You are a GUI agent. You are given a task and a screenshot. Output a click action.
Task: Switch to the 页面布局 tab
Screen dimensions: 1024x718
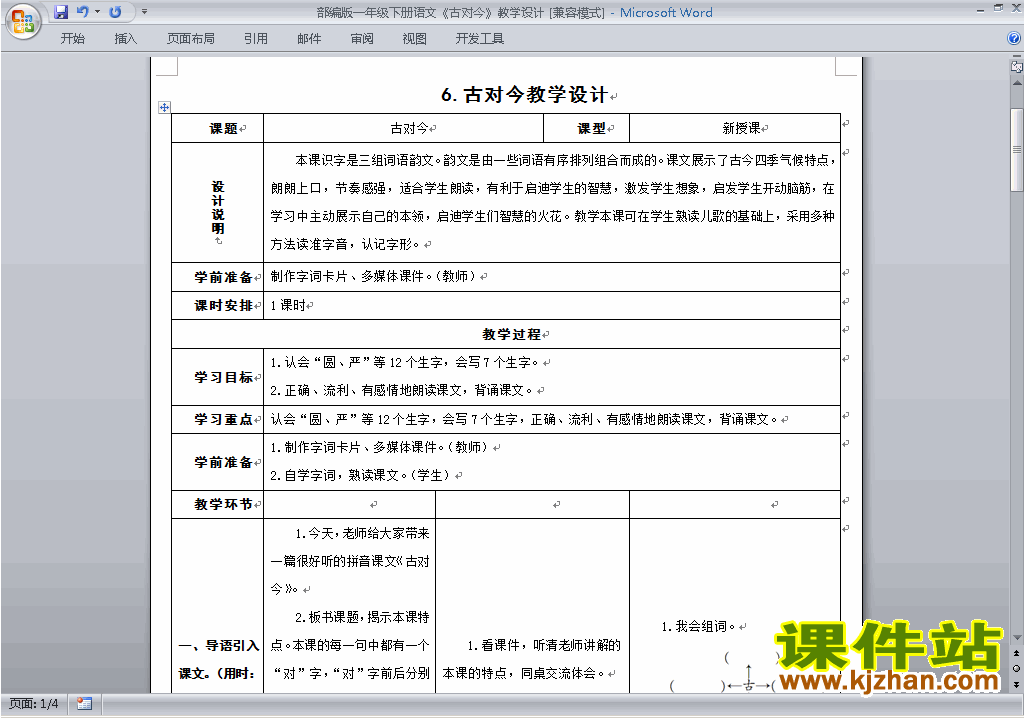point(191,39)
